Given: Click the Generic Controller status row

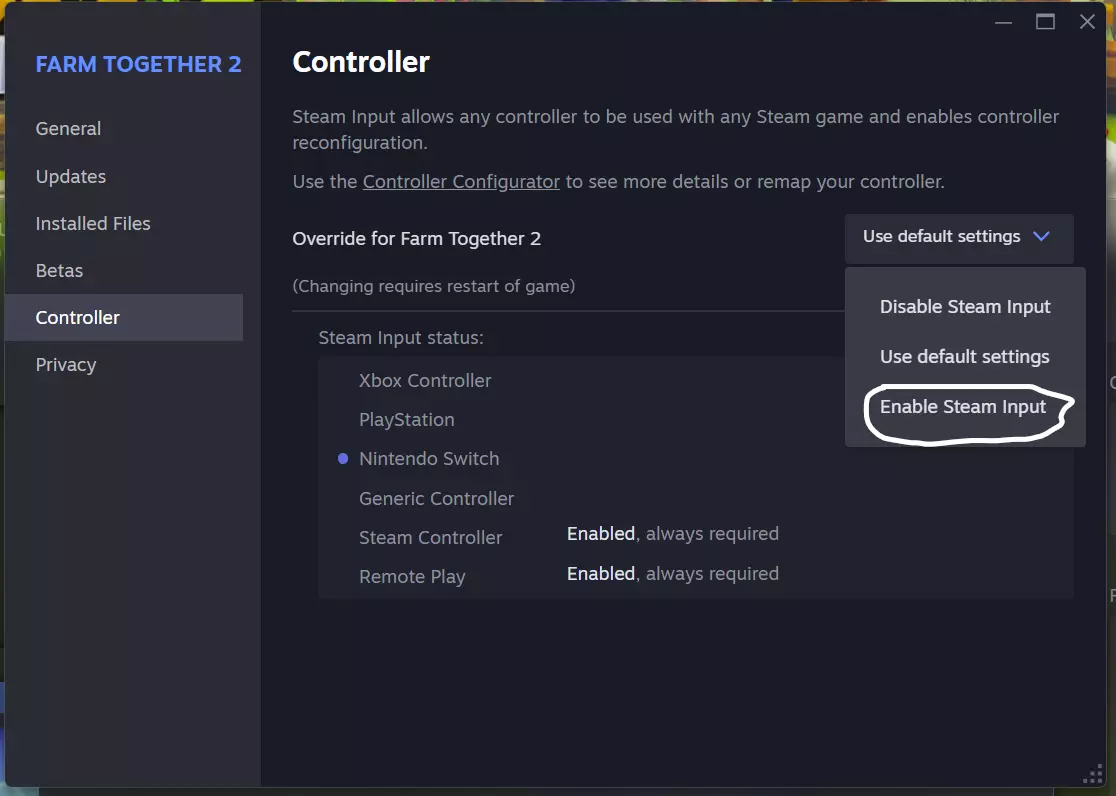Looking at the screenshot, I should [x=436, y=499].
